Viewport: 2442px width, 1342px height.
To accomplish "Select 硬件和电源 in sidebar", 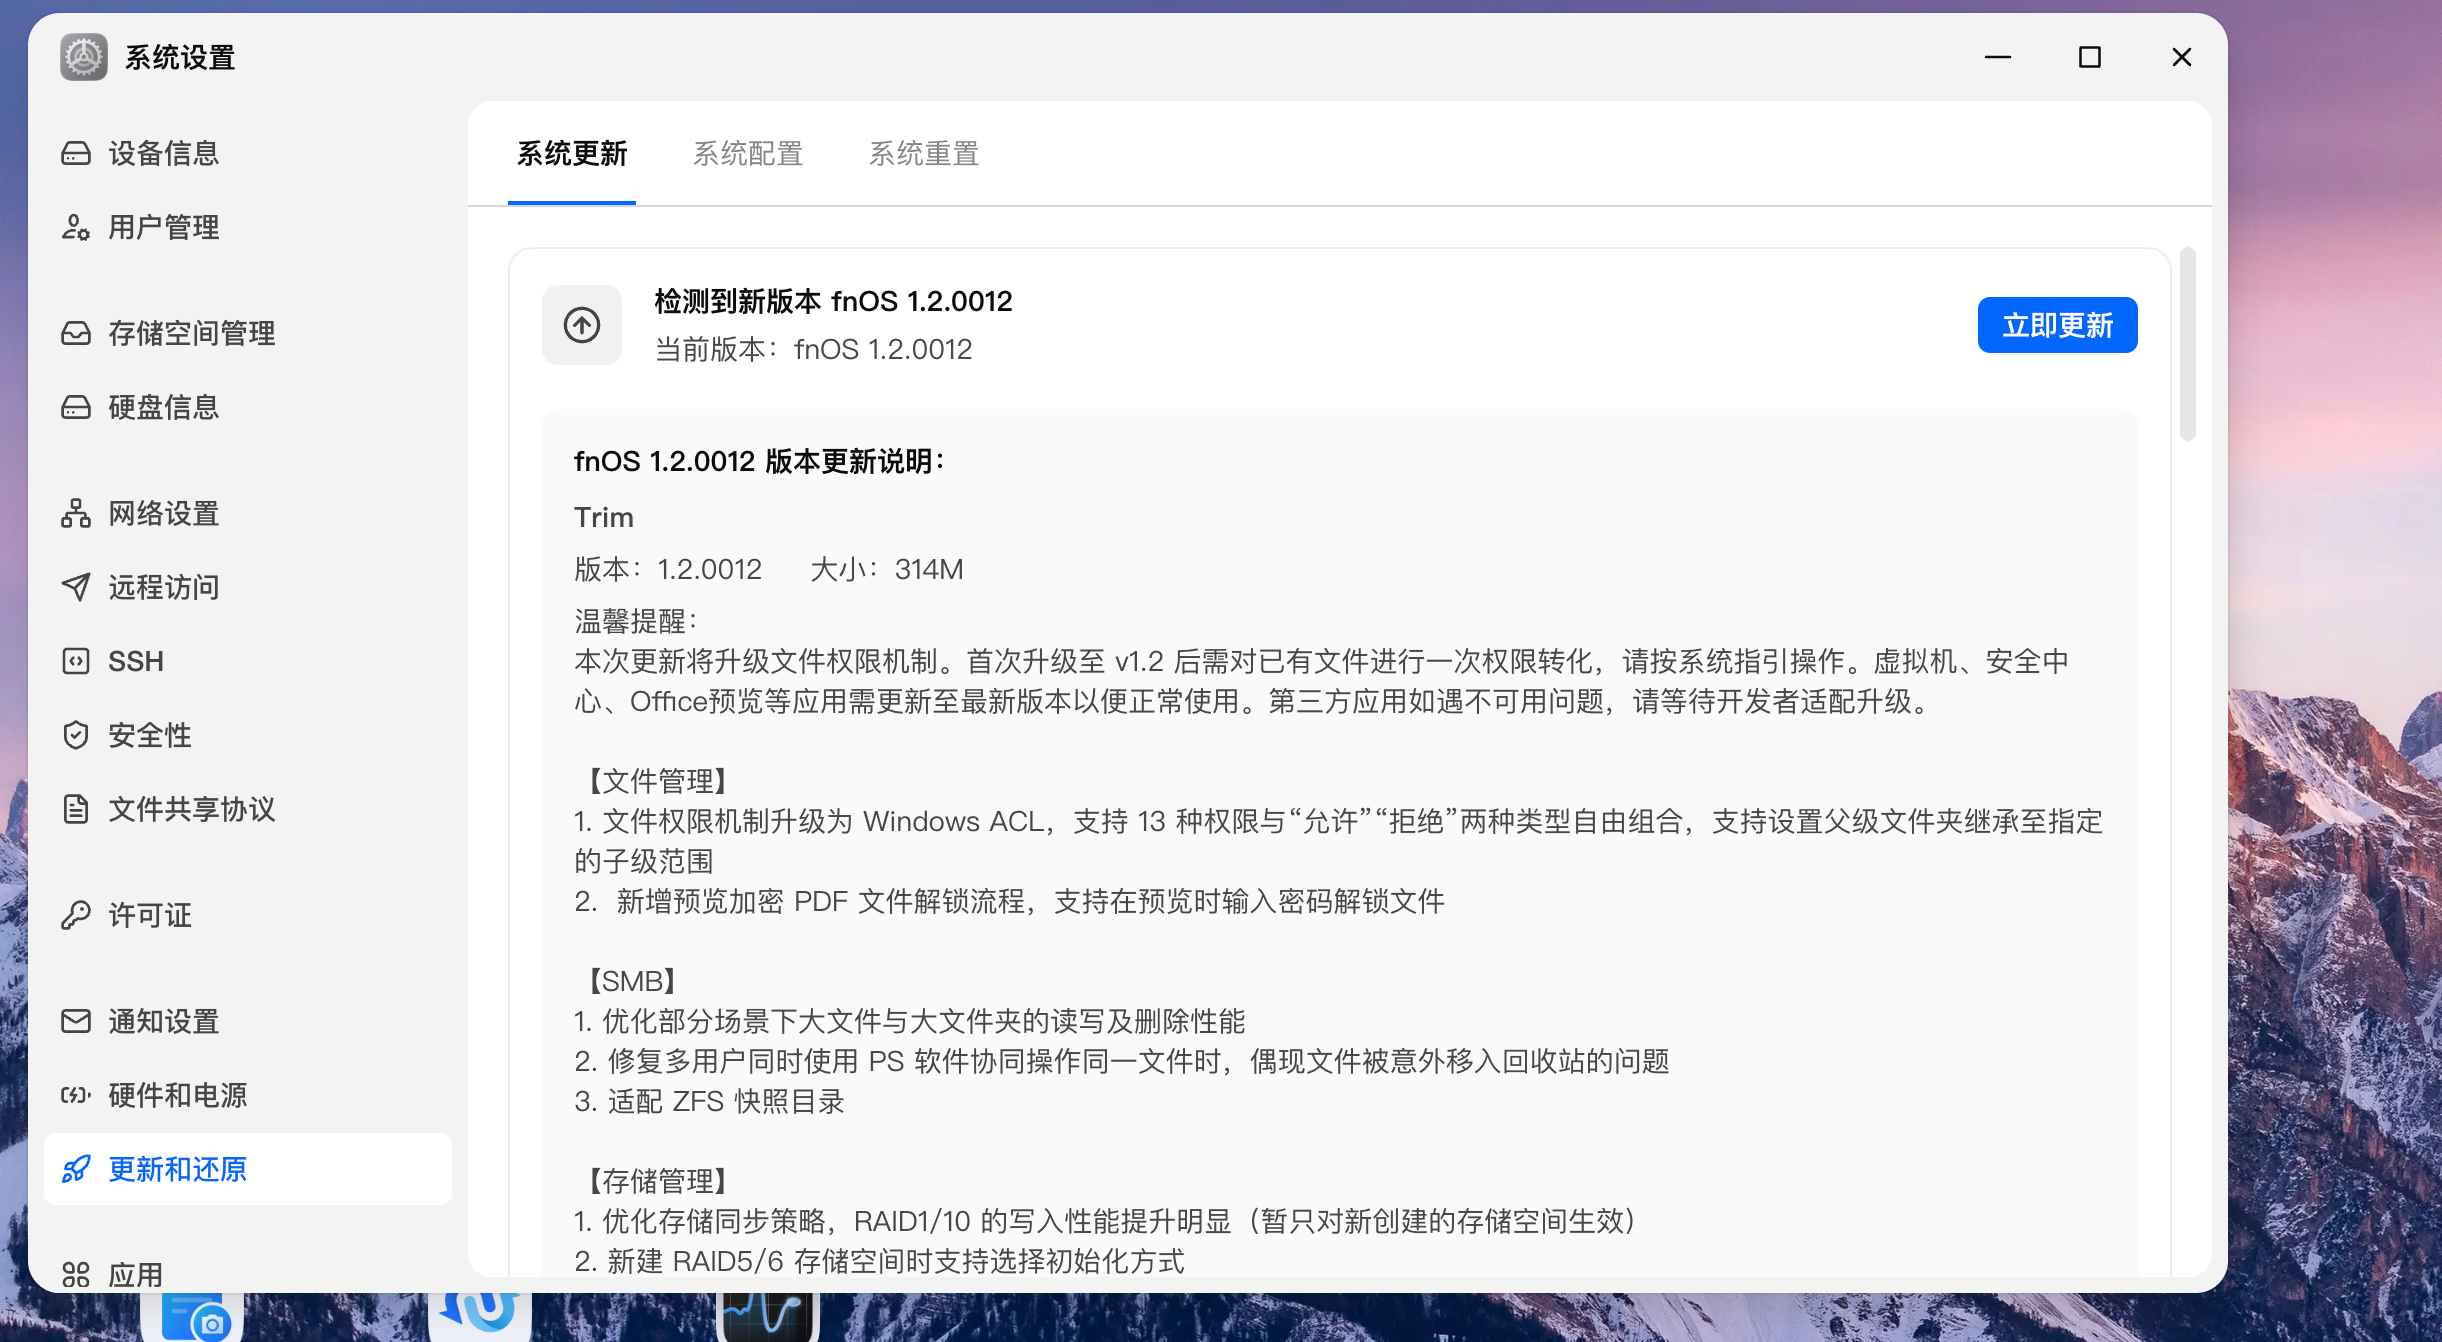I will click(x=248, y=1095).
